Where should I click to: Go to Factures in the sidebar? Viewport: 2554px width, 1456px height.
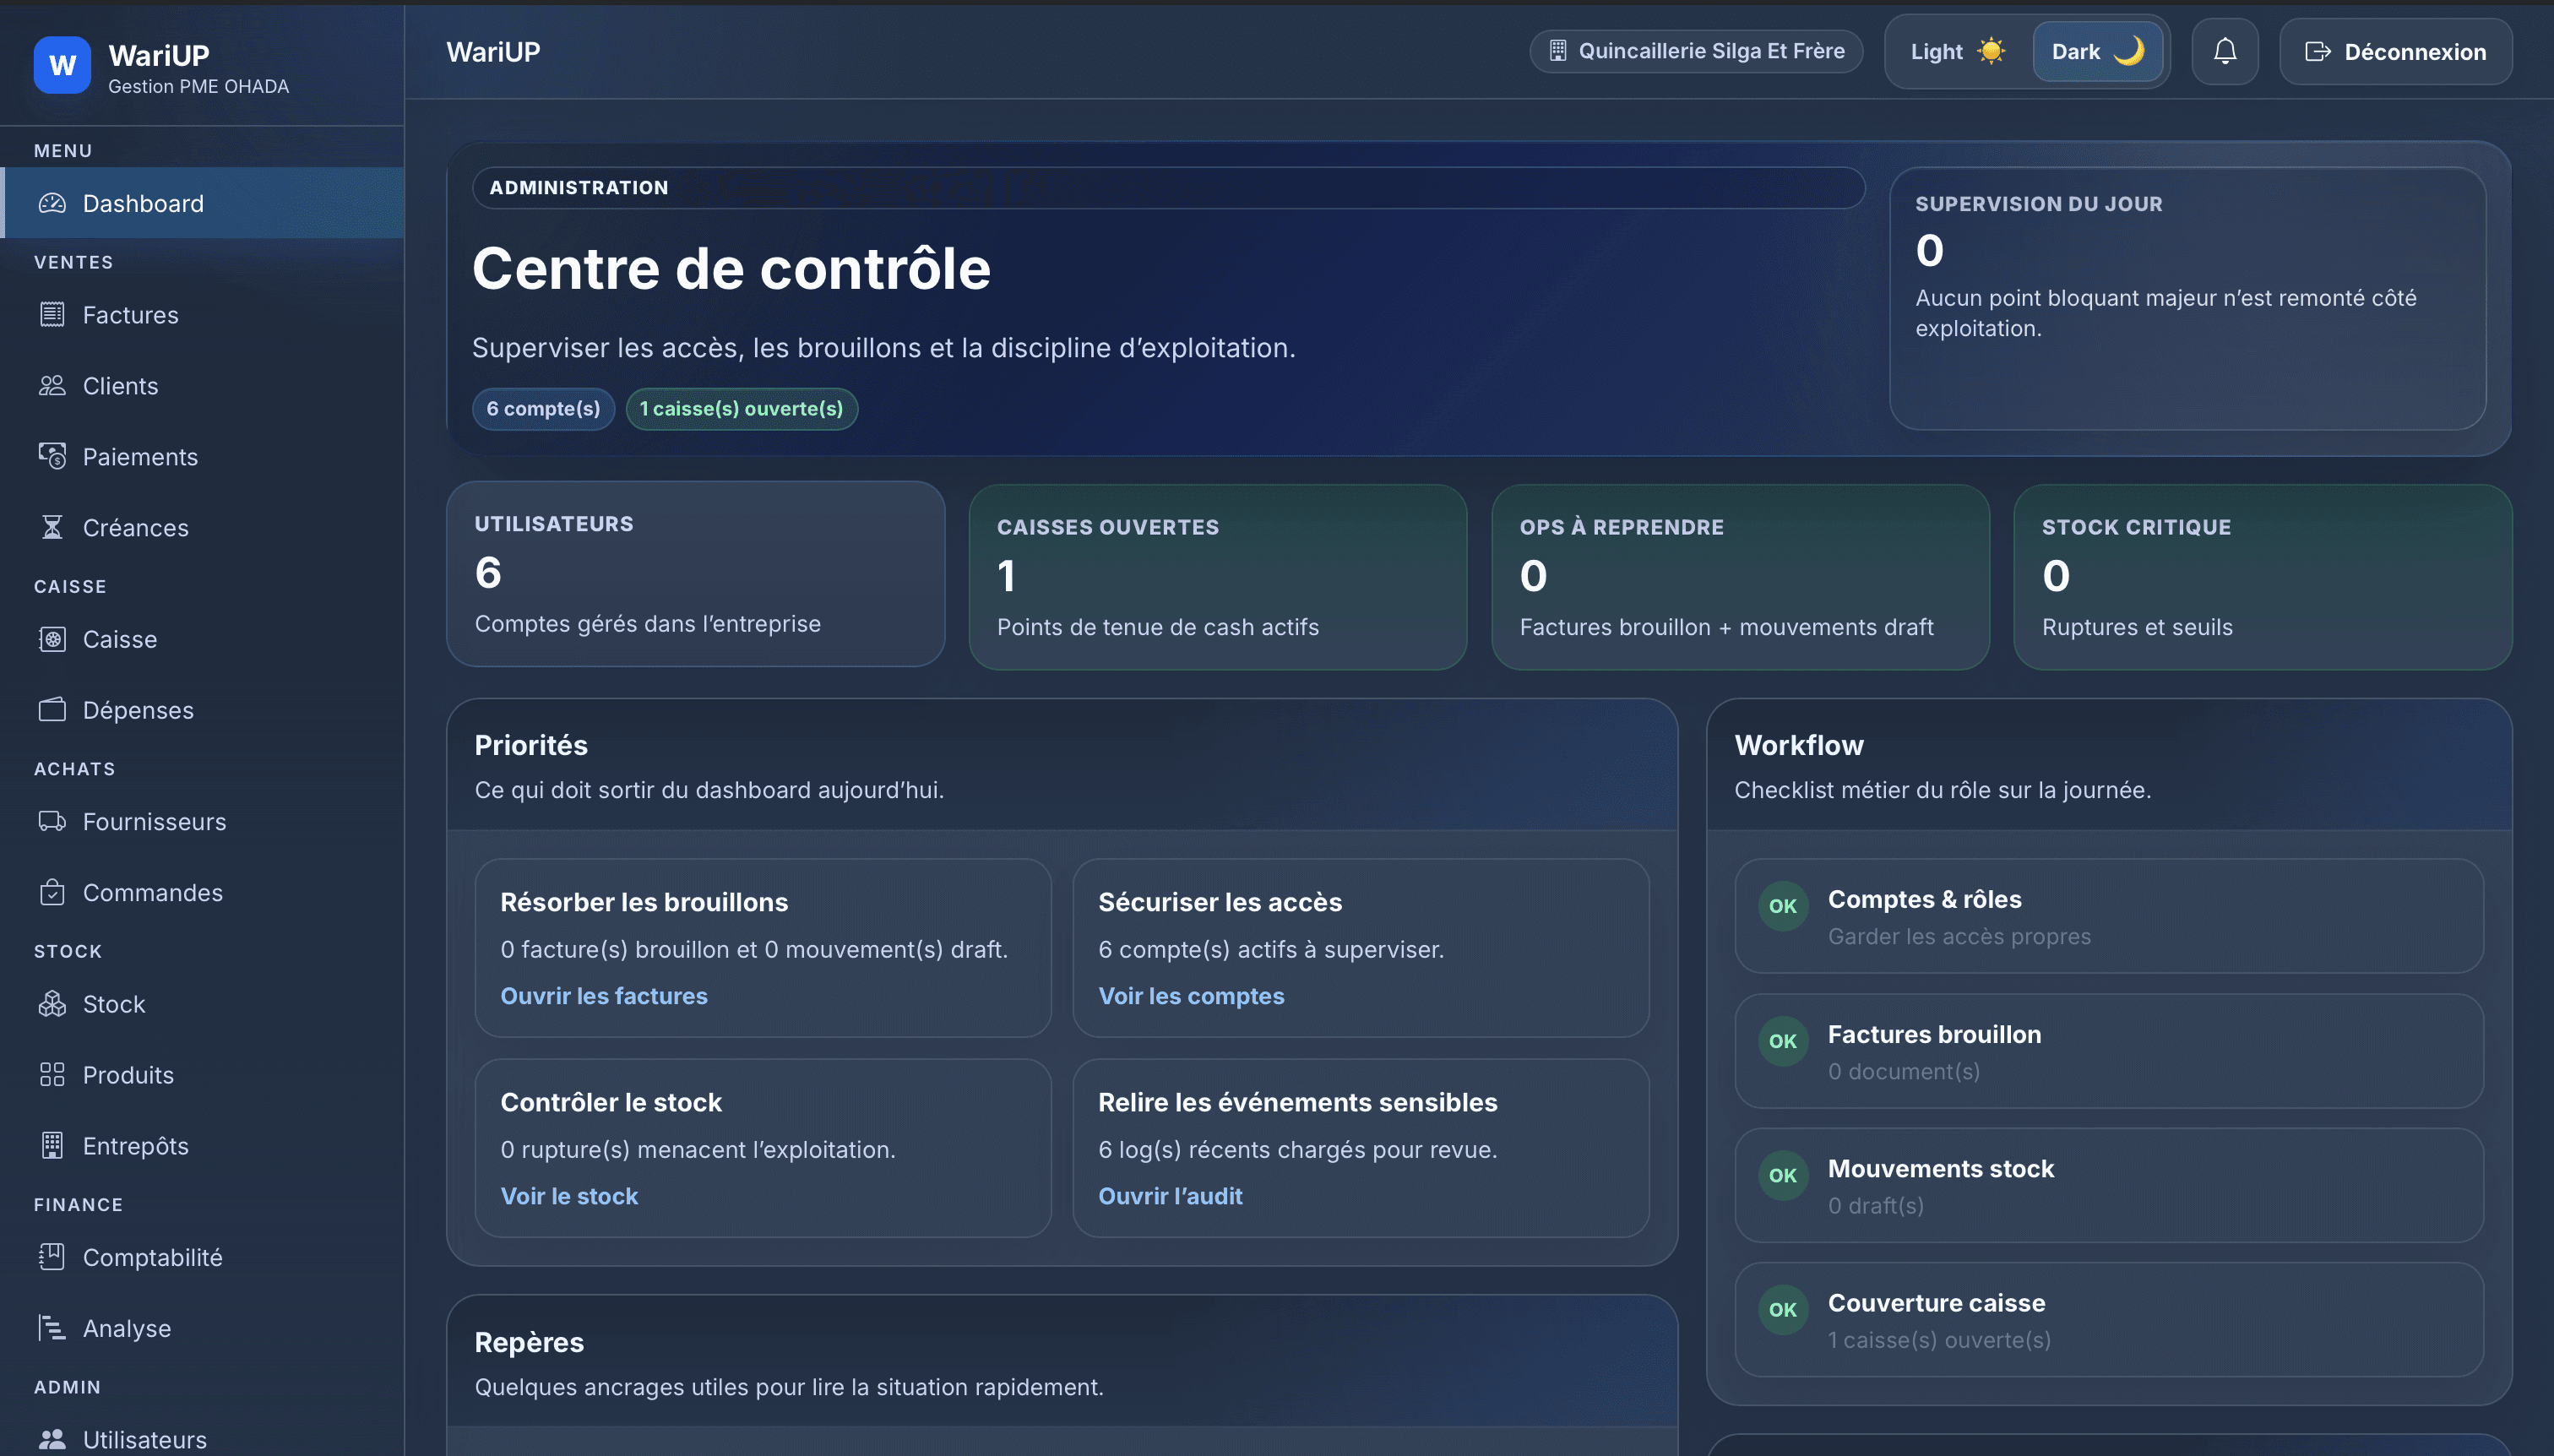(x=203, y=315)
